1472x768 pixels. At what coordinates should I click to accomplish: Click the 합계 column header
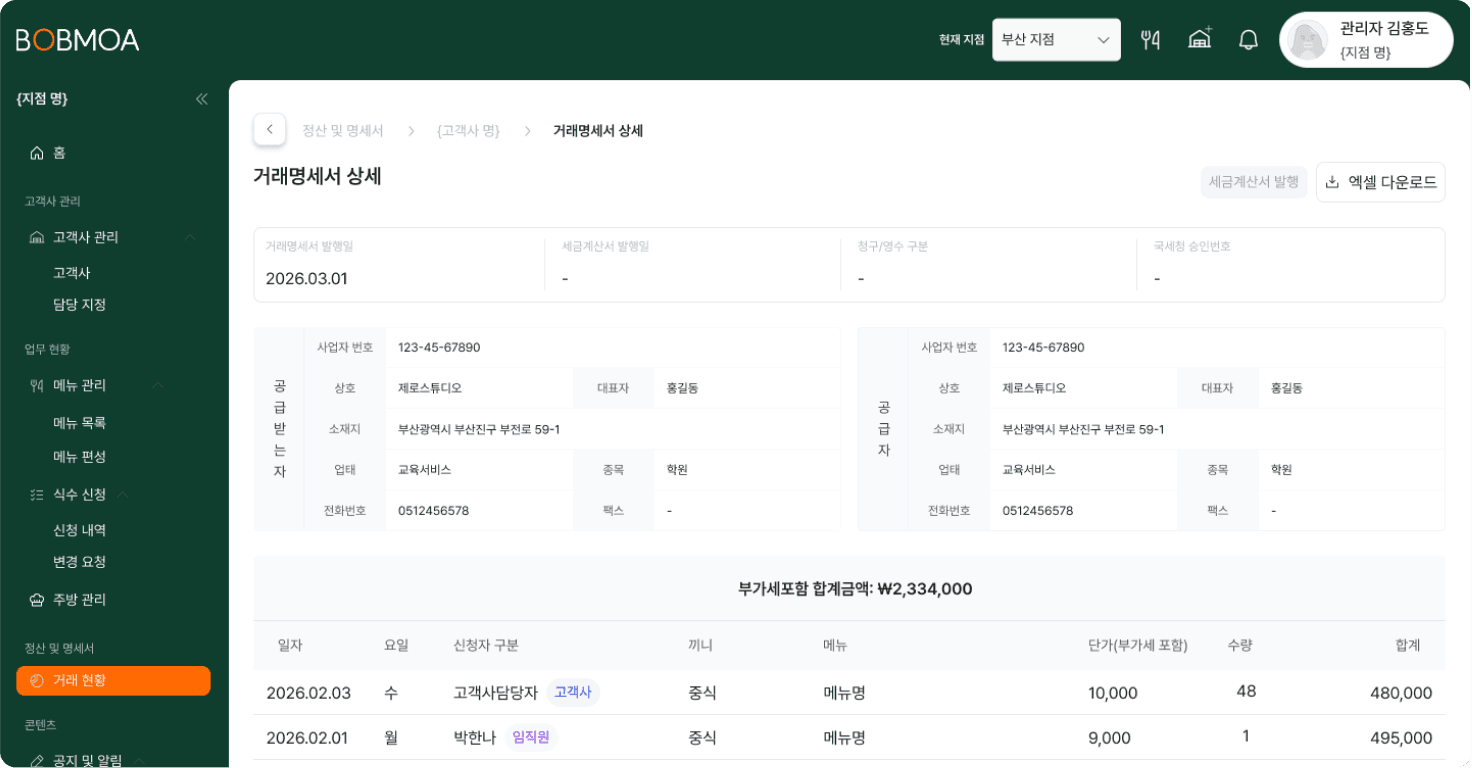point(1408,645)
